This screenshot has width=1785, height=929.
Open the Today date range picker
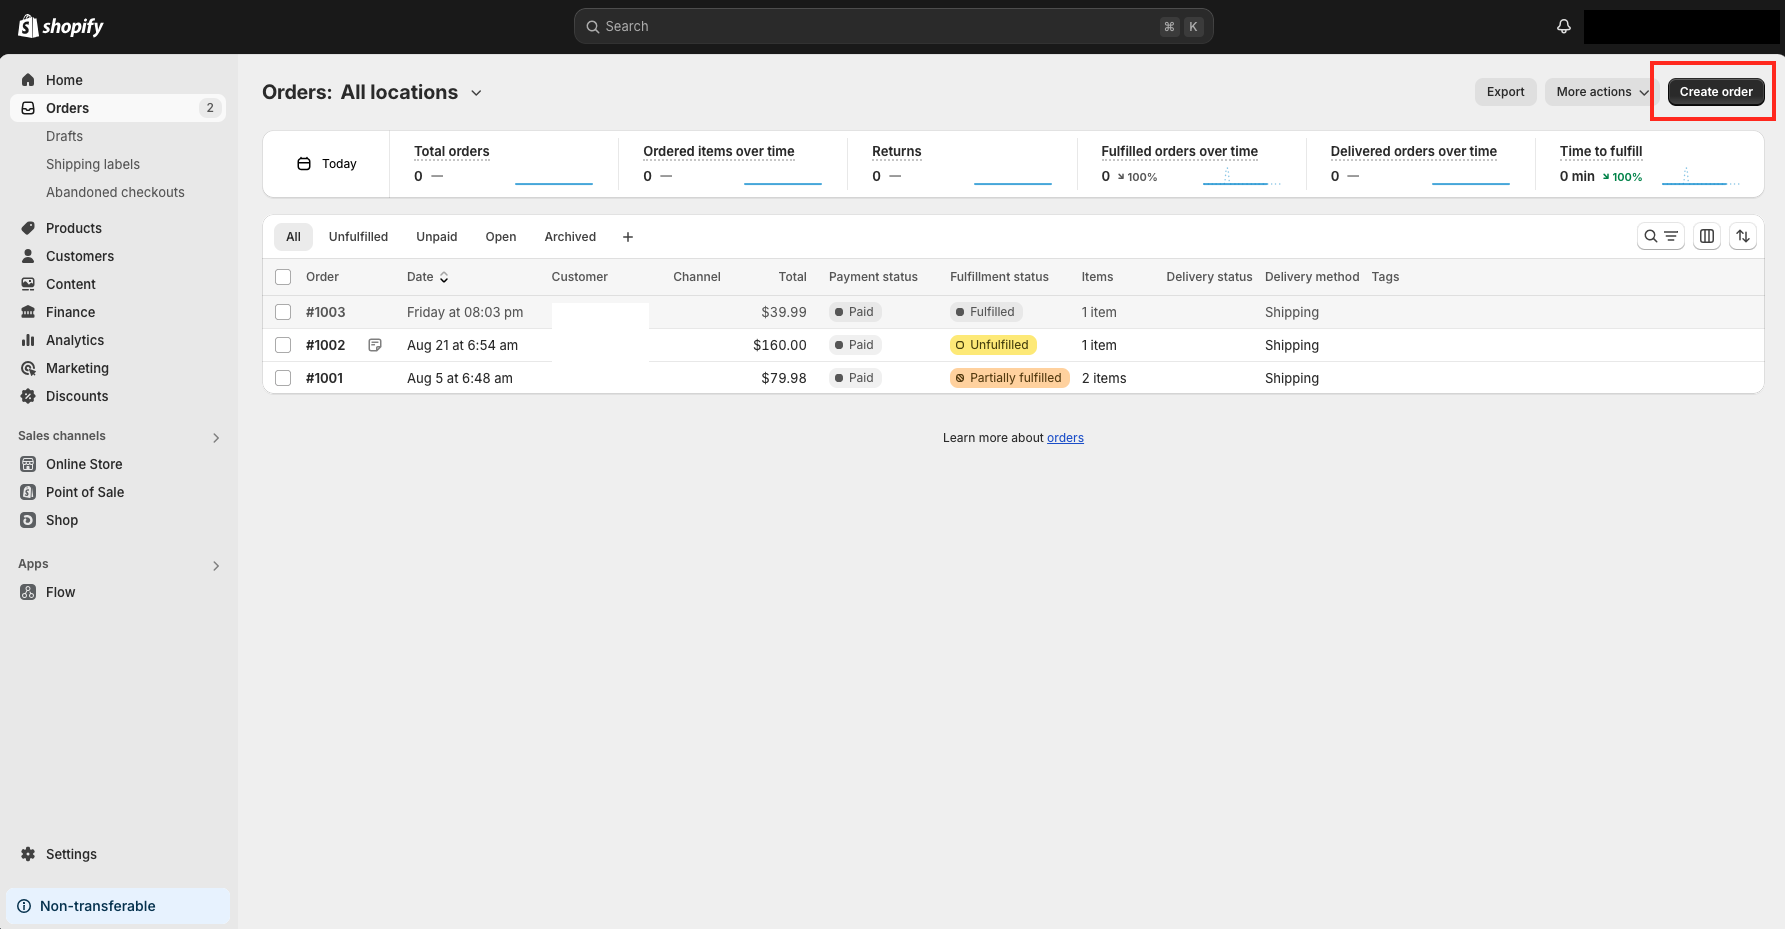pos(327,164)
